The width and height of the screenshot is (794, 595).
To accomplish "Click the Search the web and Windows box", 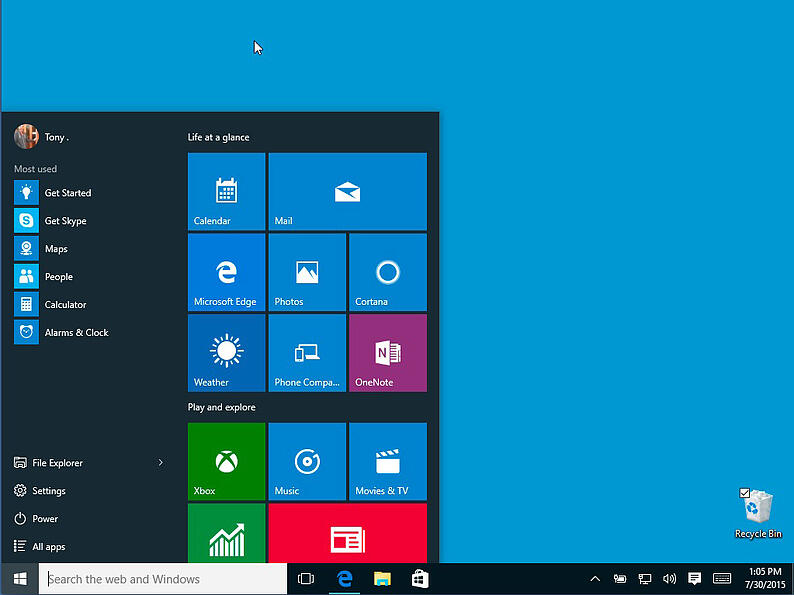I will pyautogui.click(x=163, y=579).
